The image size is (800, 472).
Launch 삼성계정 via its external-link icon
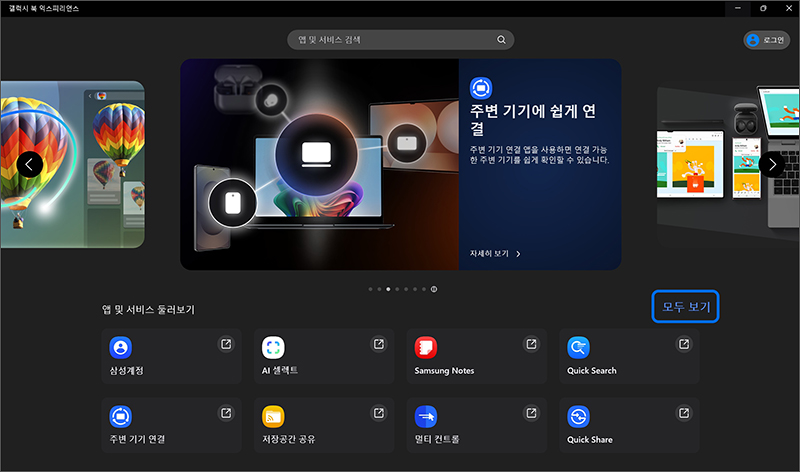pyautogui.click(x=226, y=344)
